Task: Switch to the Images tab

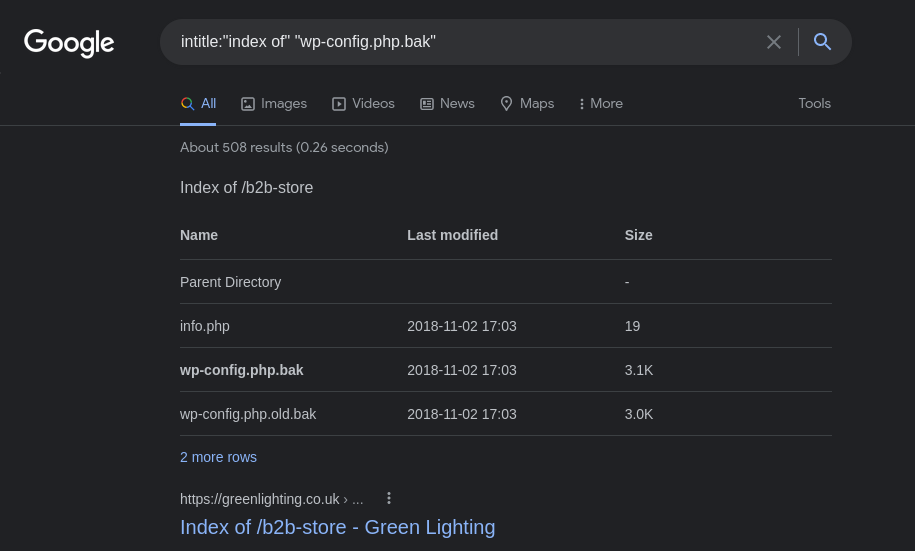Action: [x=274, y=104]
